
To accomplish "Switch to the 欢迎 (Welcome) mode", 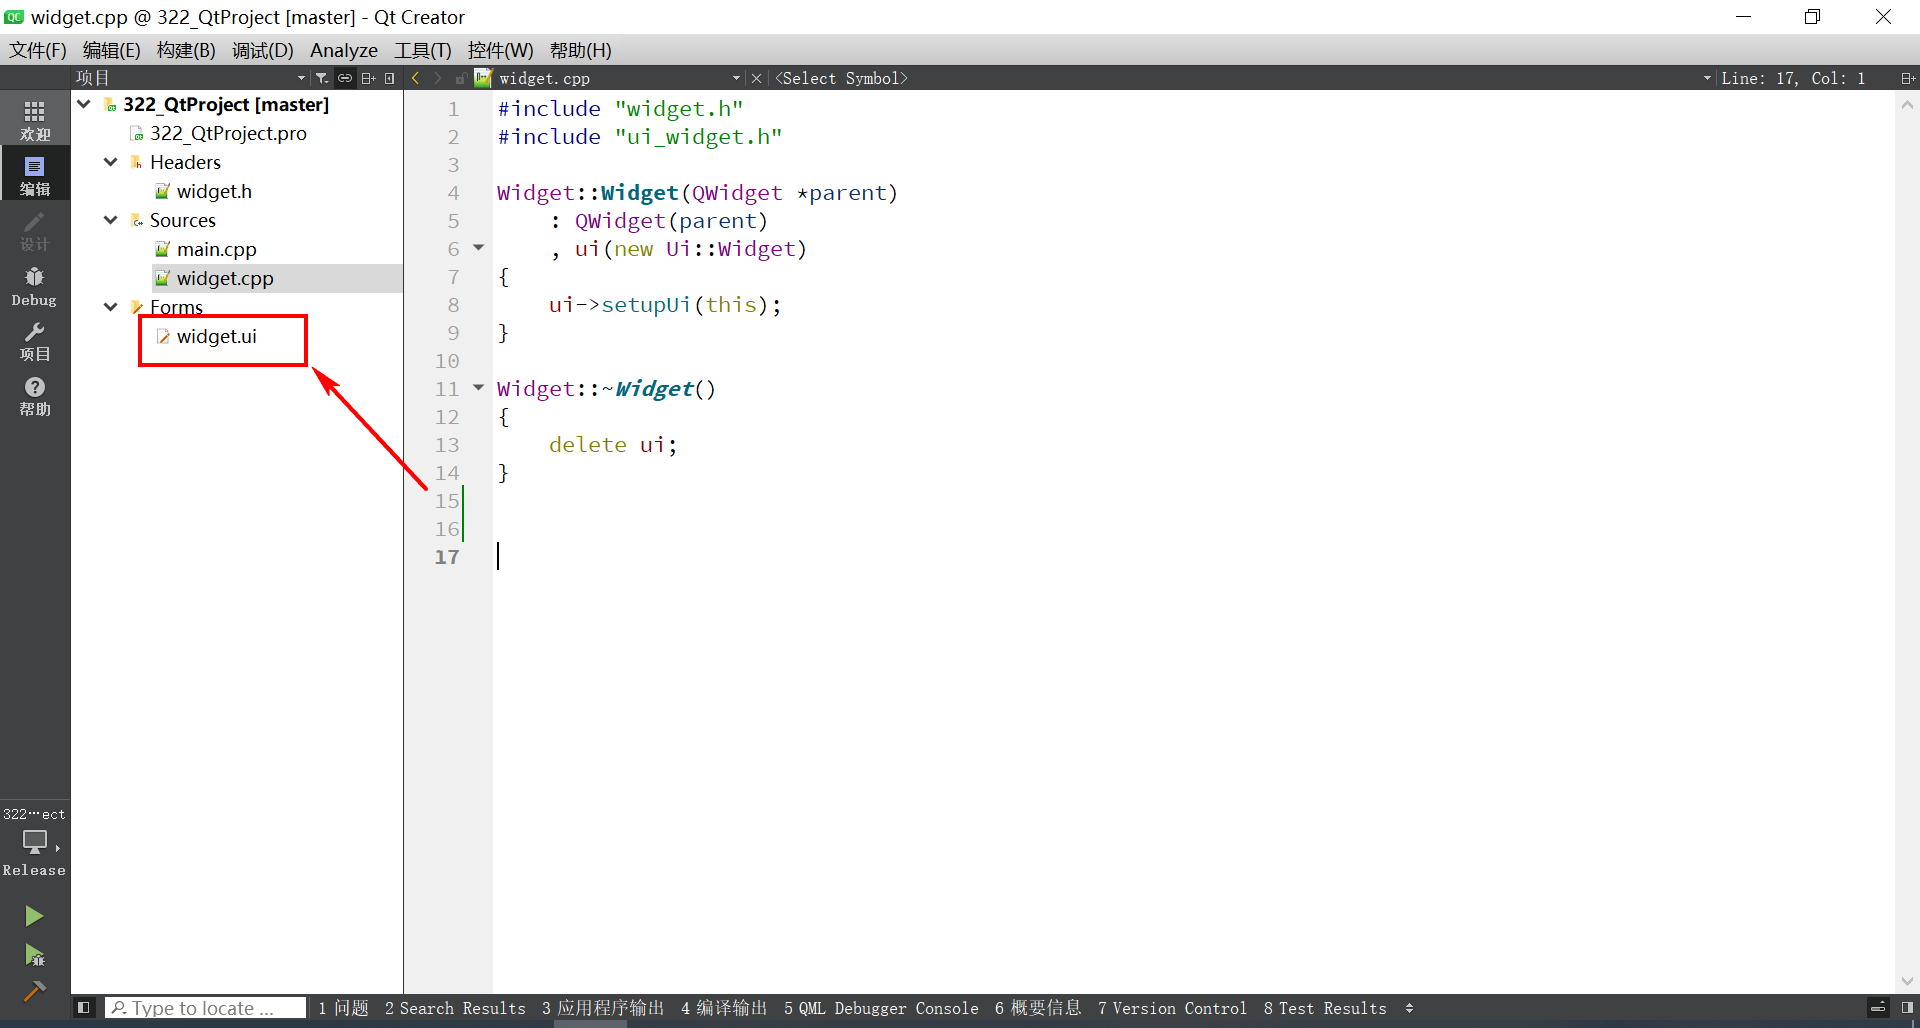I will pos(35,119).
